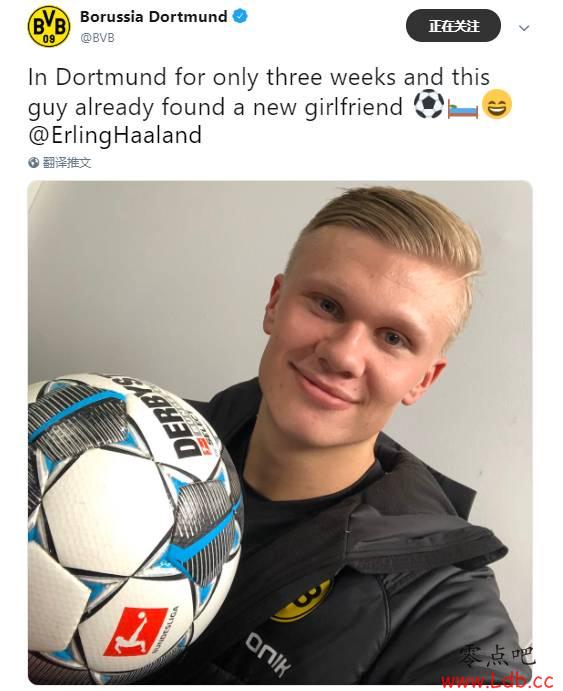Screen dimensions: 563x691
Task: Click the soccer ball emoji in tweet
Action: [x=429, y=105]
